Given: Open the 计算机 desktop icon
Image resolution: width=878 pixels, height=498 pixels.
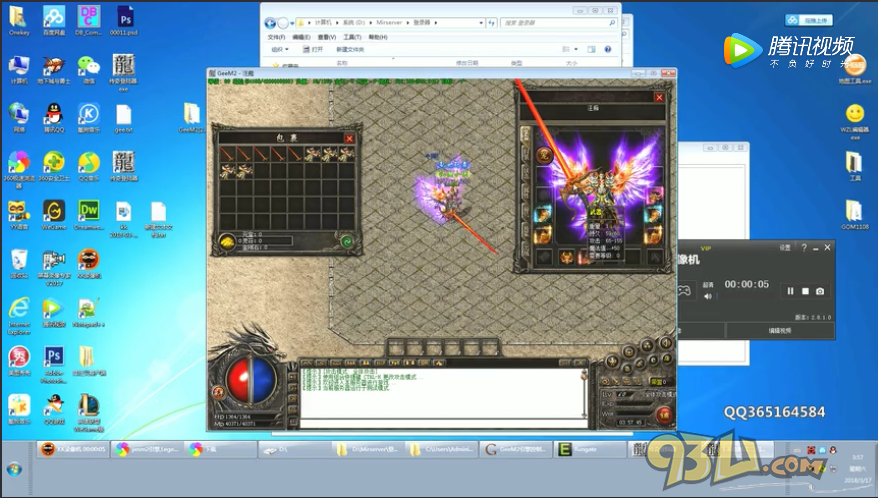Looking at the screenshot, I should click(19, 69).
